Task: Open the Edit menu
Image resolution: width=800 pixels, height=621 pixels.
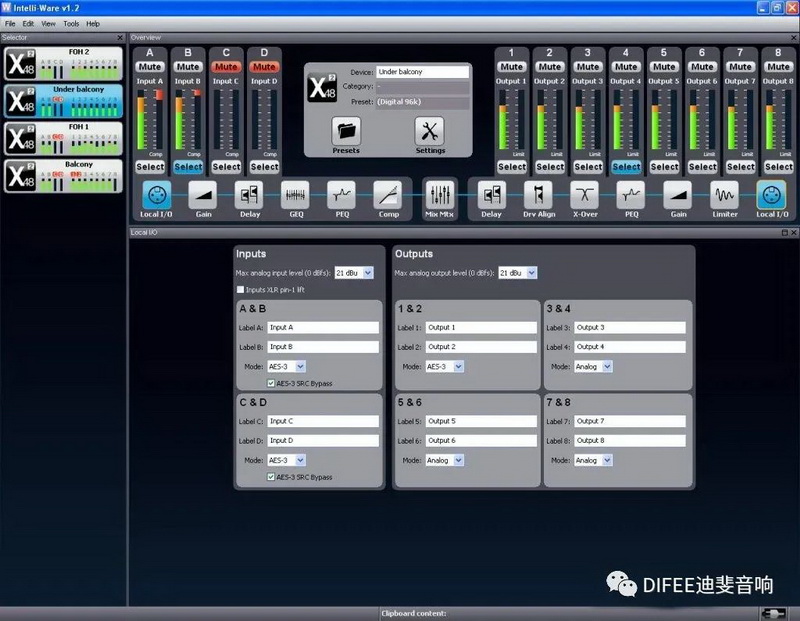Action: coord(28,24)
